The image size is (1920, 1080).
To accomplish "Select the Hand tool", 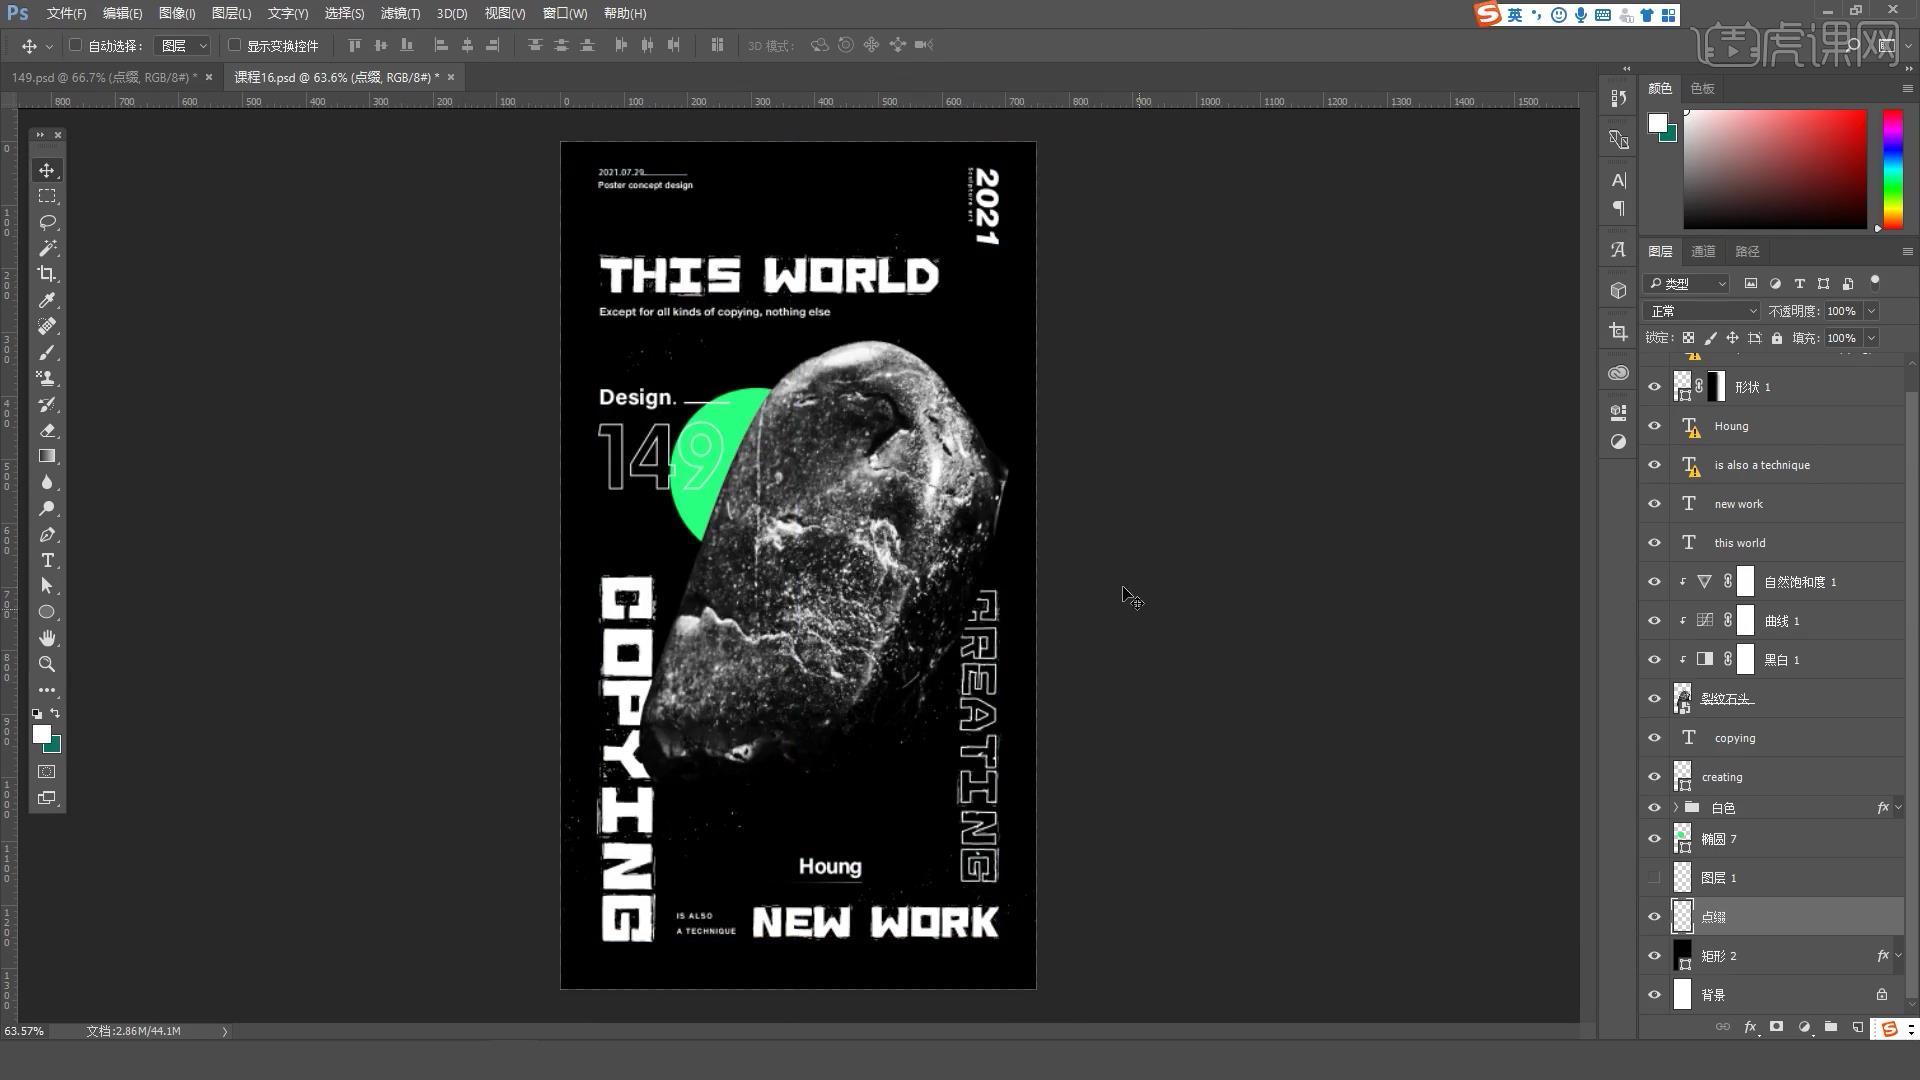I will tap(47, 638).
